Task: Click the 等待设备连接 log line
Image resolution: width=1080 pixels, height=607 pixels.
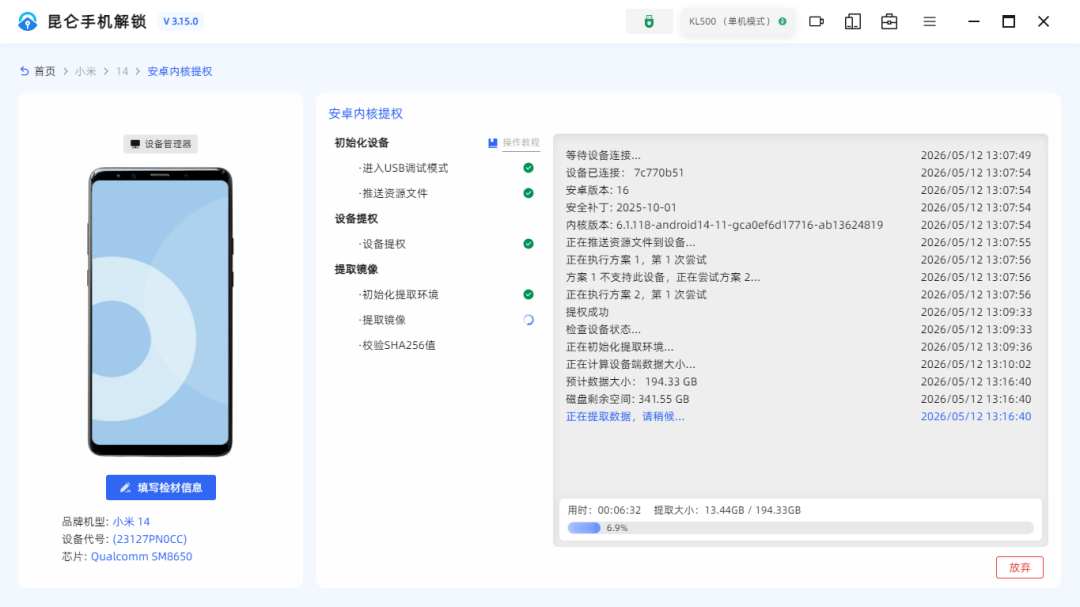Action: pyautogui.click(x=603, y=155)
